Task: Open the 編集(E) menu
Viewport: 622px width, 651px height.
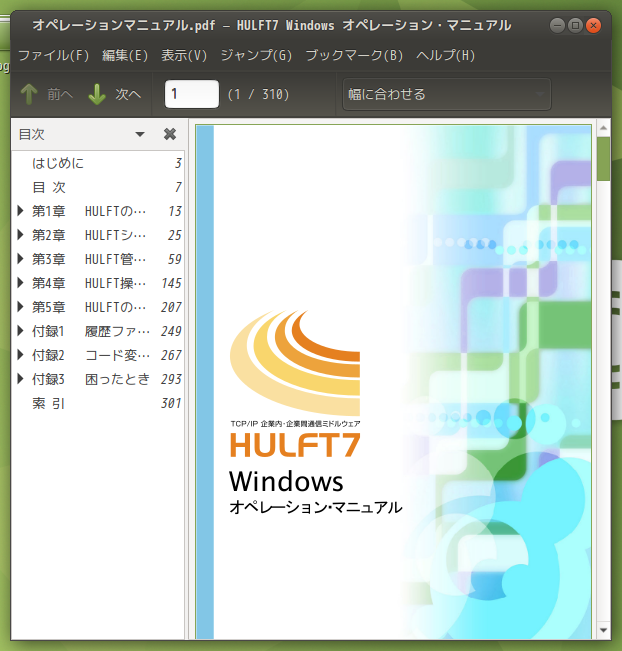Action: coord(125,55)
